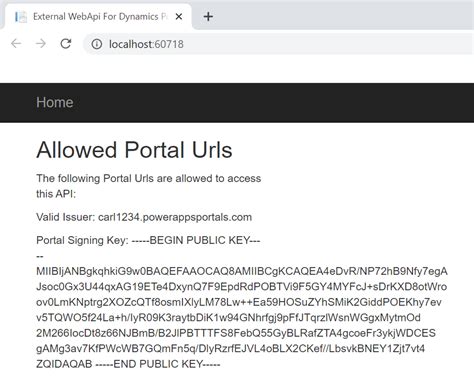Image resolution: width=474 pixels, height=380 pixels.
Task: Click key line starting with ZQIDAQAB
Action: pos(128,364)
